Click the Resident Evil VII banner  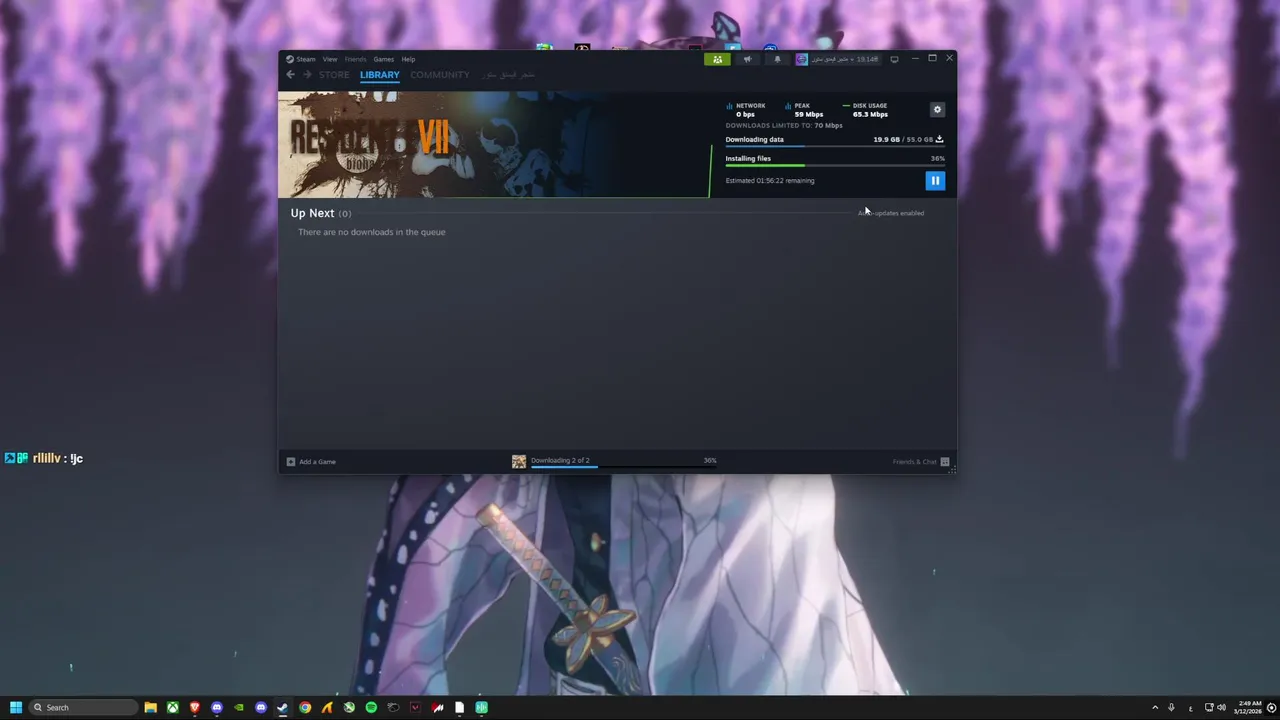point(494,145)
